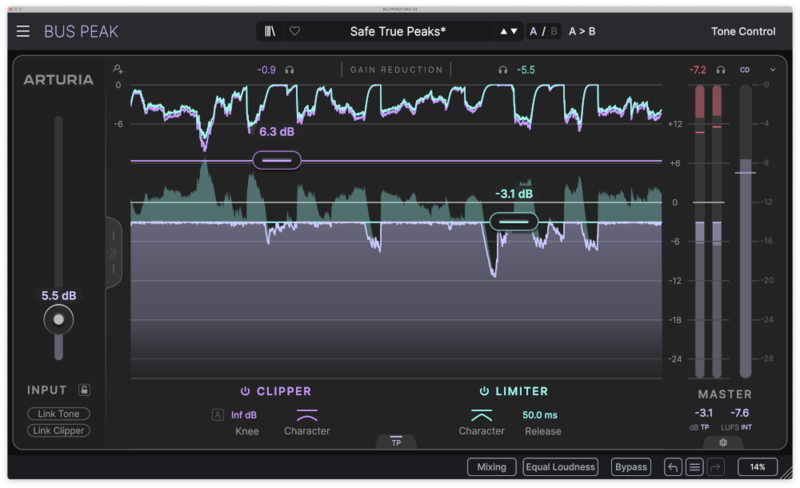Switch to state B

tap(554, 32)
